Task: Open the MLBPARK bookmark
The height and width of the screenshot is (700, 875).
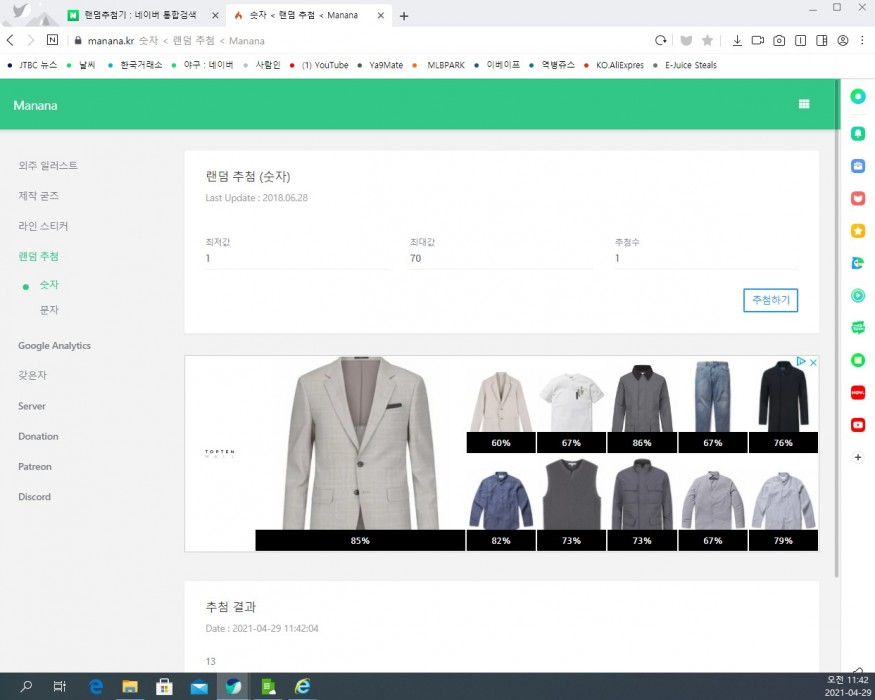Action: tap(439, 65)
